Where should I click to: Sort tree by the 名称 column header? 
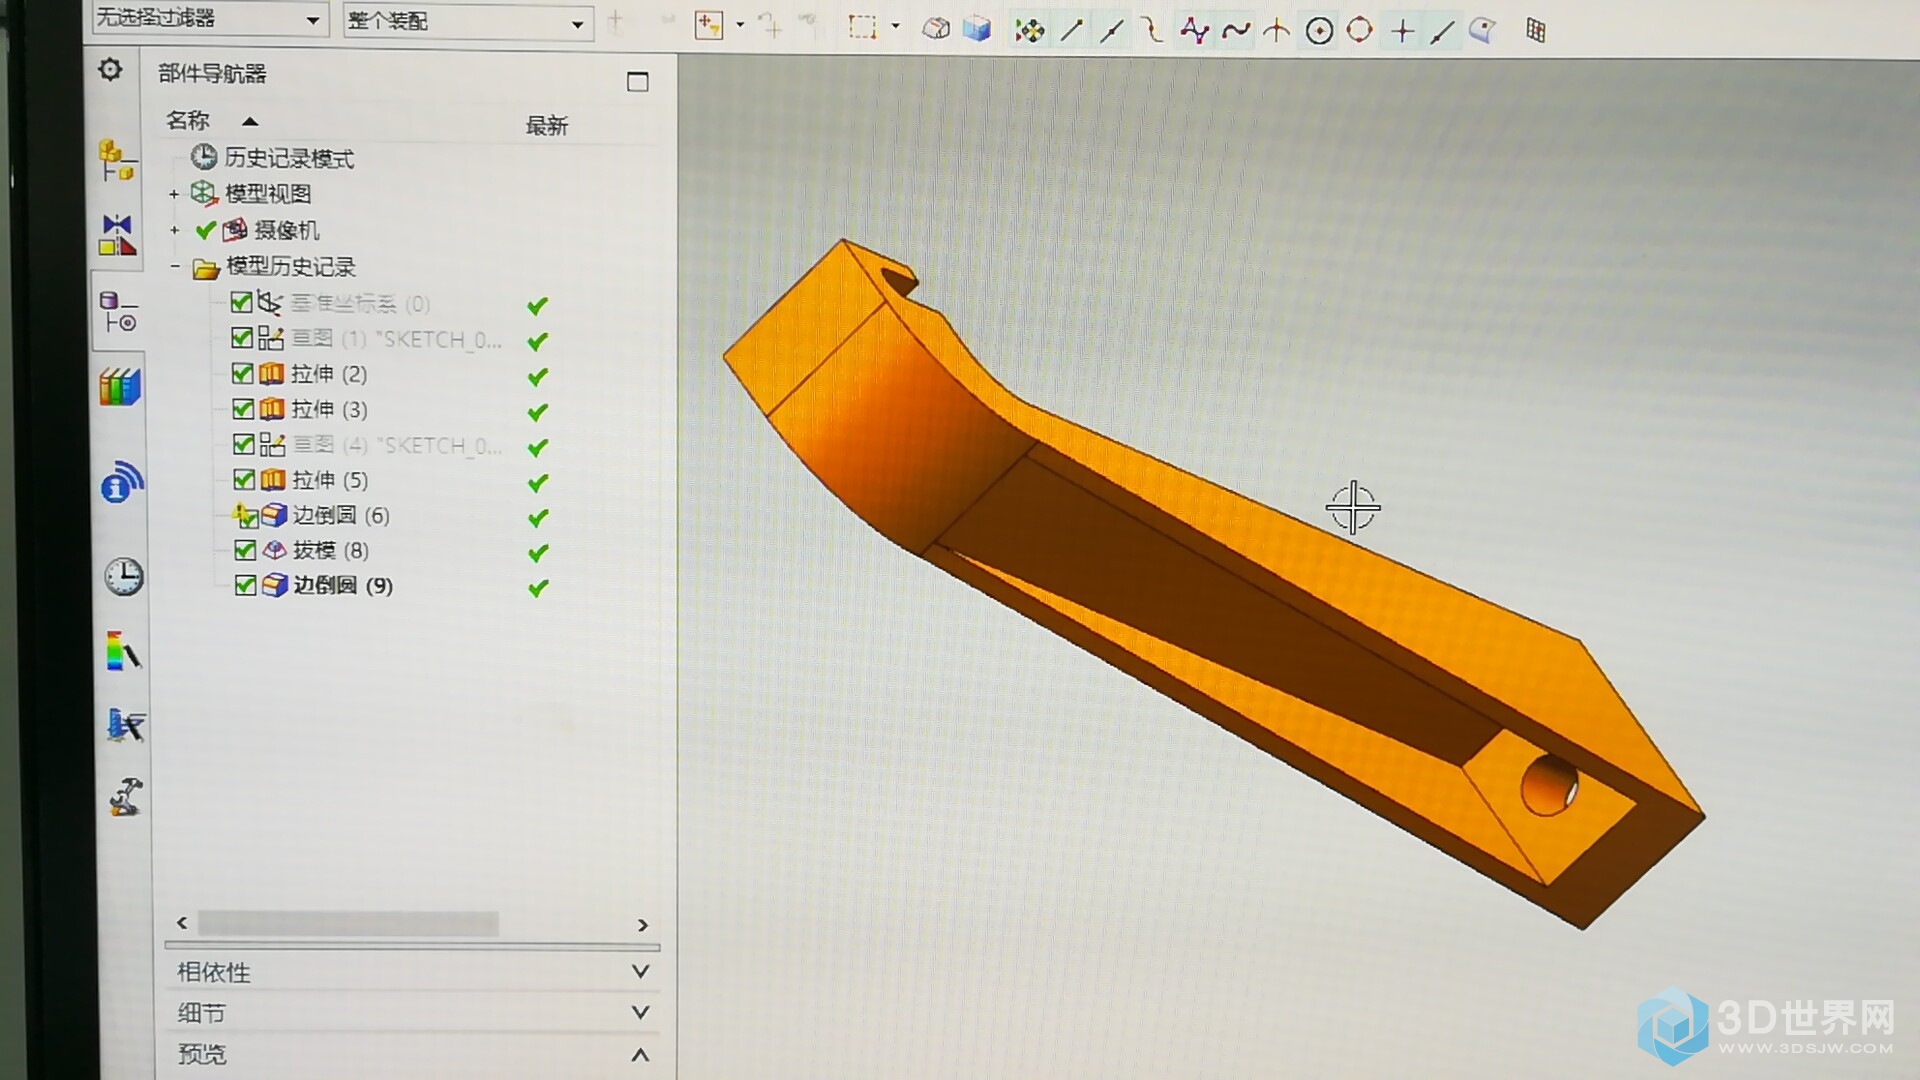pos(188,121)
